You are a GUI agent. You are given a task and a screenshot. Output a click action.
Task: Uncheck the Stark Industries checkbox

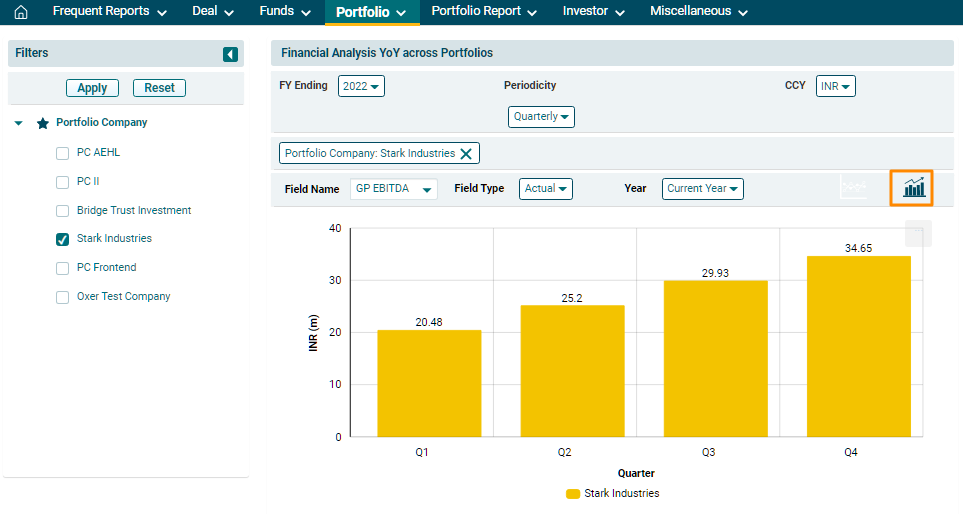coord(62,240)
